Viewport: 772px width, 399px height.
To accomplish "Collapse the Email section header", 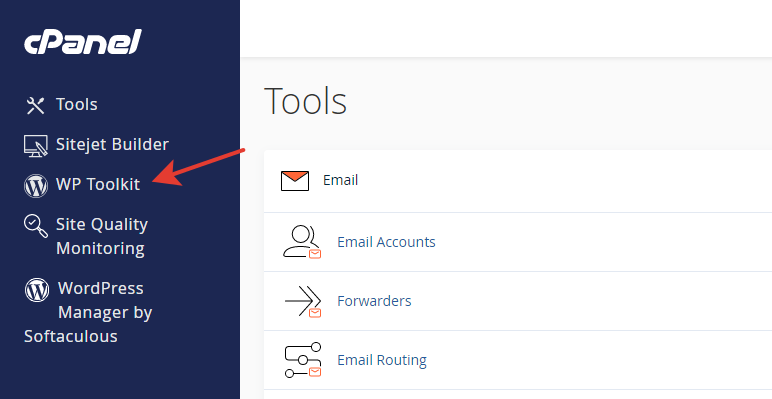I will 518,181.
